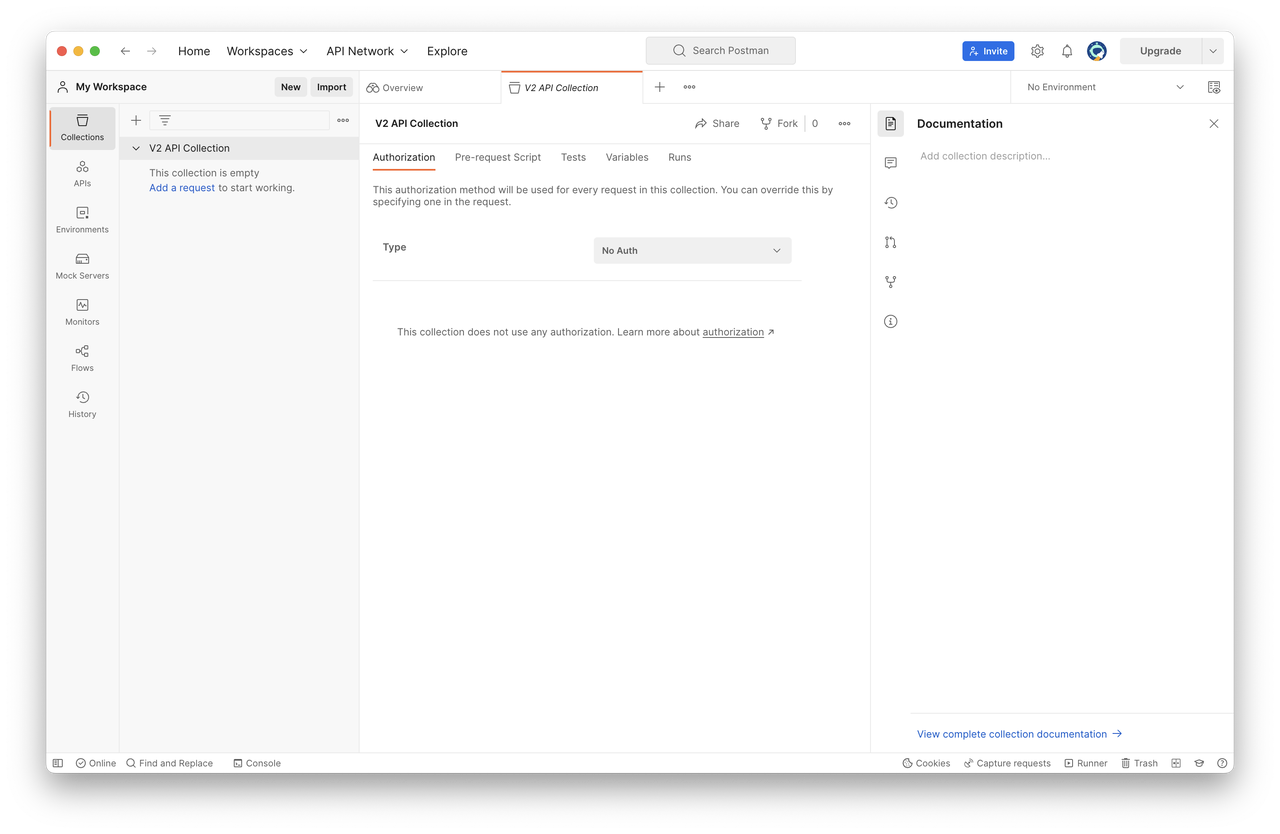Open the No Auth type dropdown
This screenshot has width=1280, height=834.
(x=692, y=250)
